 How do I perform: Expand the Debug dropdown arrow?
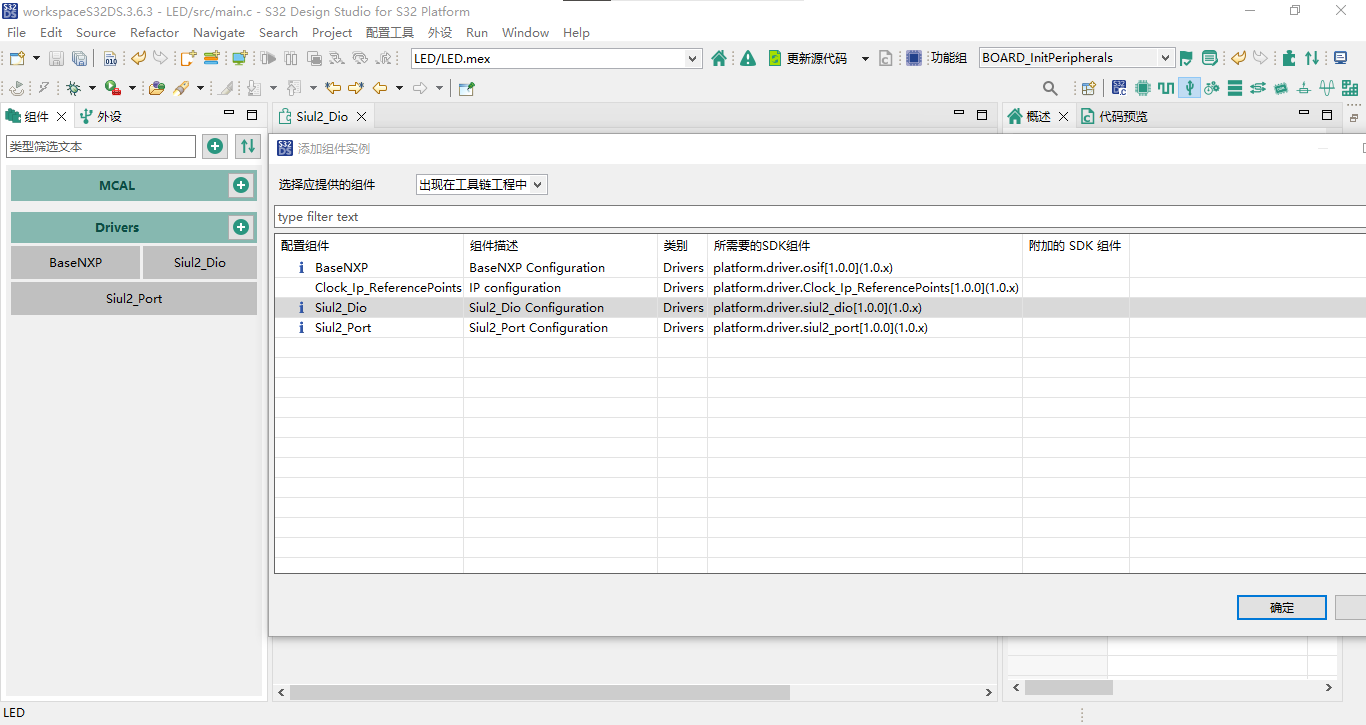coord(92,88)
